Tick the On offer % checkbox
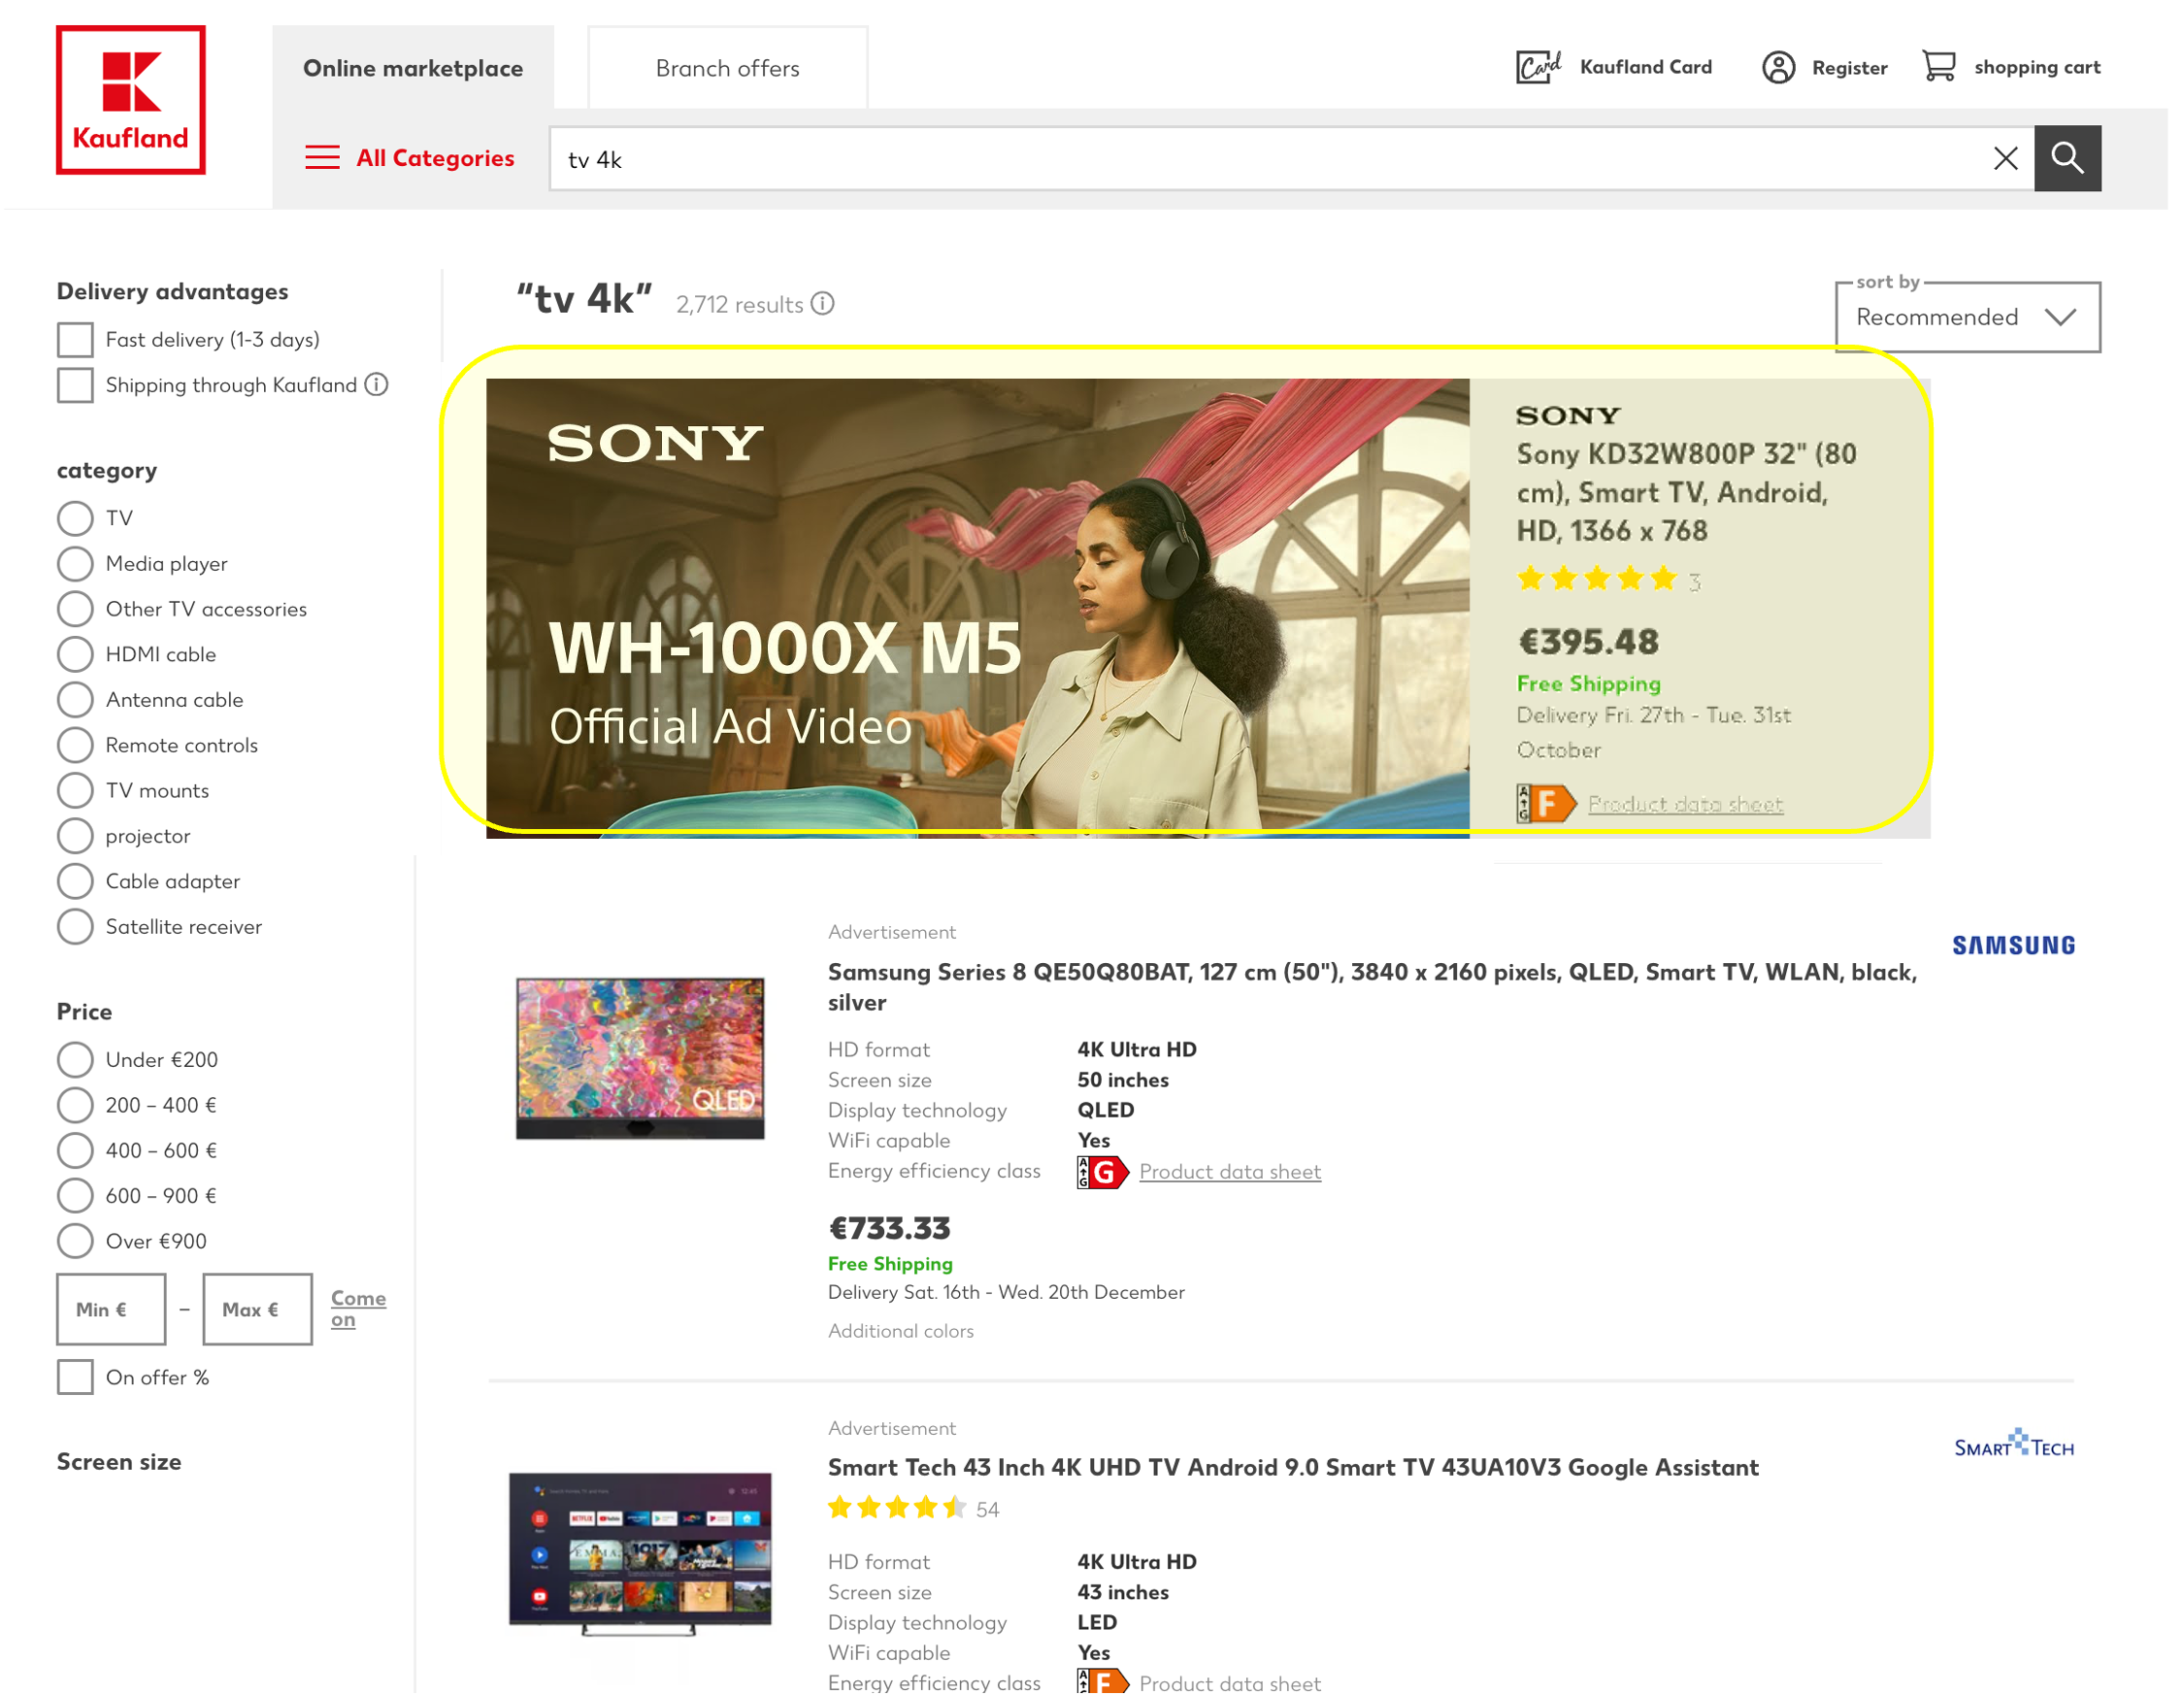Image resolution: width=2184 pixels, height=1695 pixels. (75, 1379)
